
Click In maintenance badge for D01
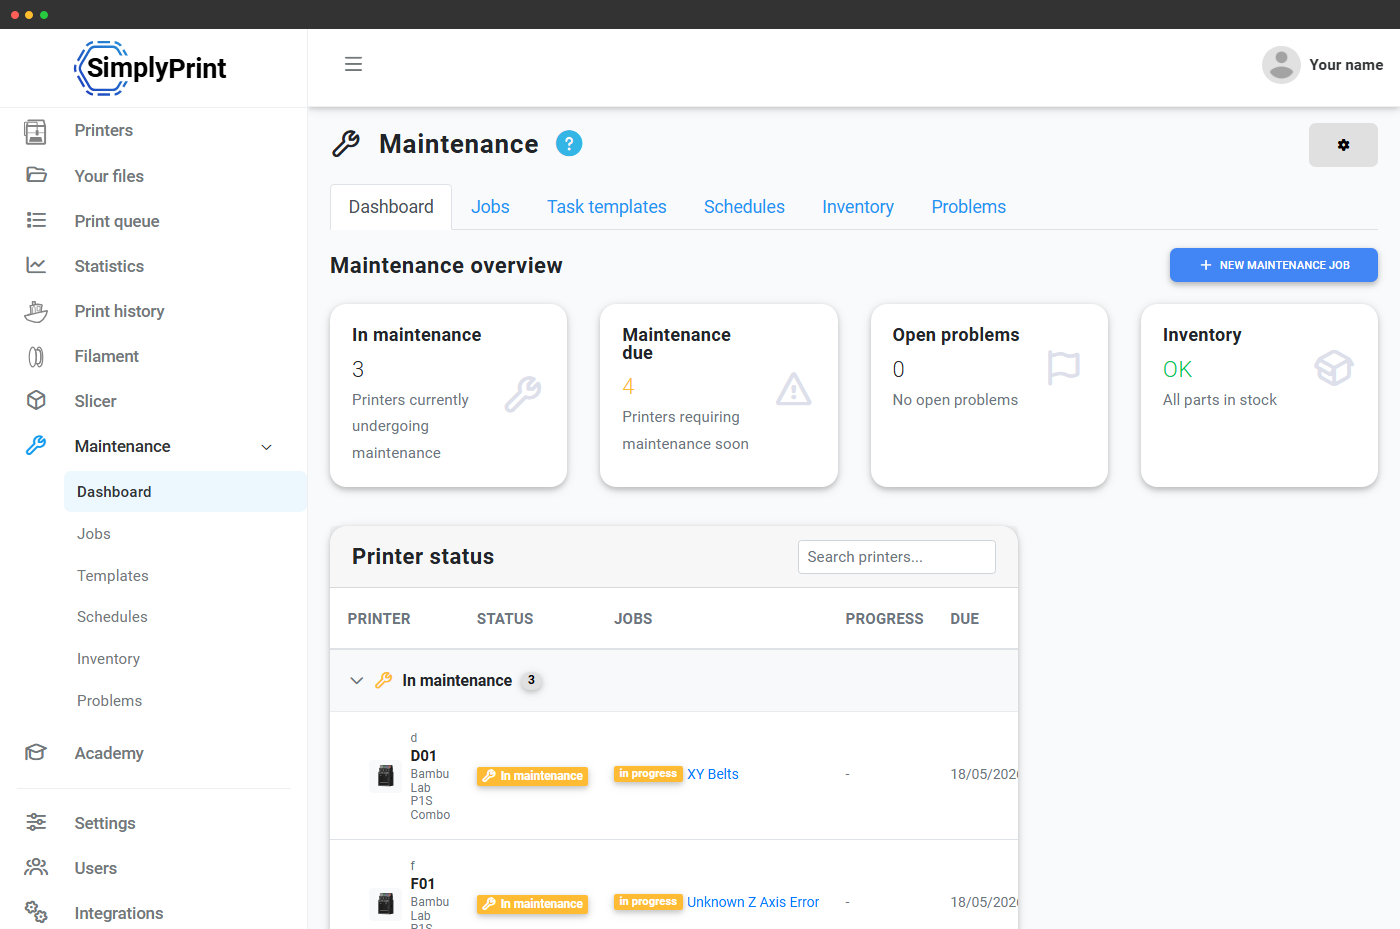pyautogui.click(x=532, y=776)
